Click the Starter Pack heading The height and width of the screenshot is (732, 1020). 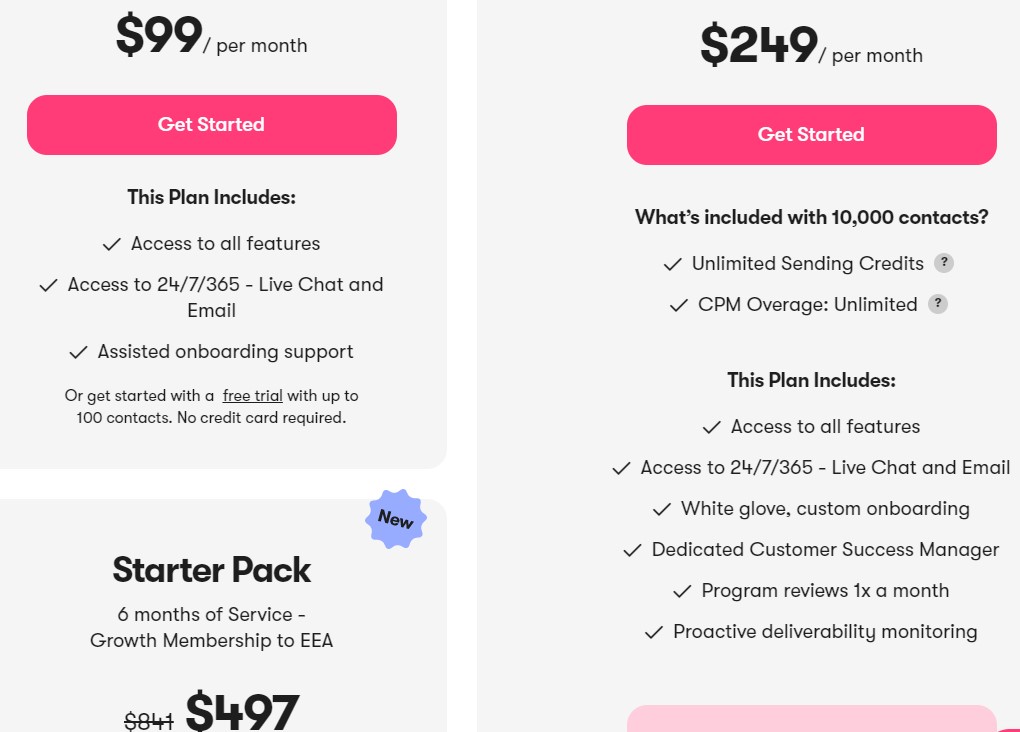(x=211, y=570)
